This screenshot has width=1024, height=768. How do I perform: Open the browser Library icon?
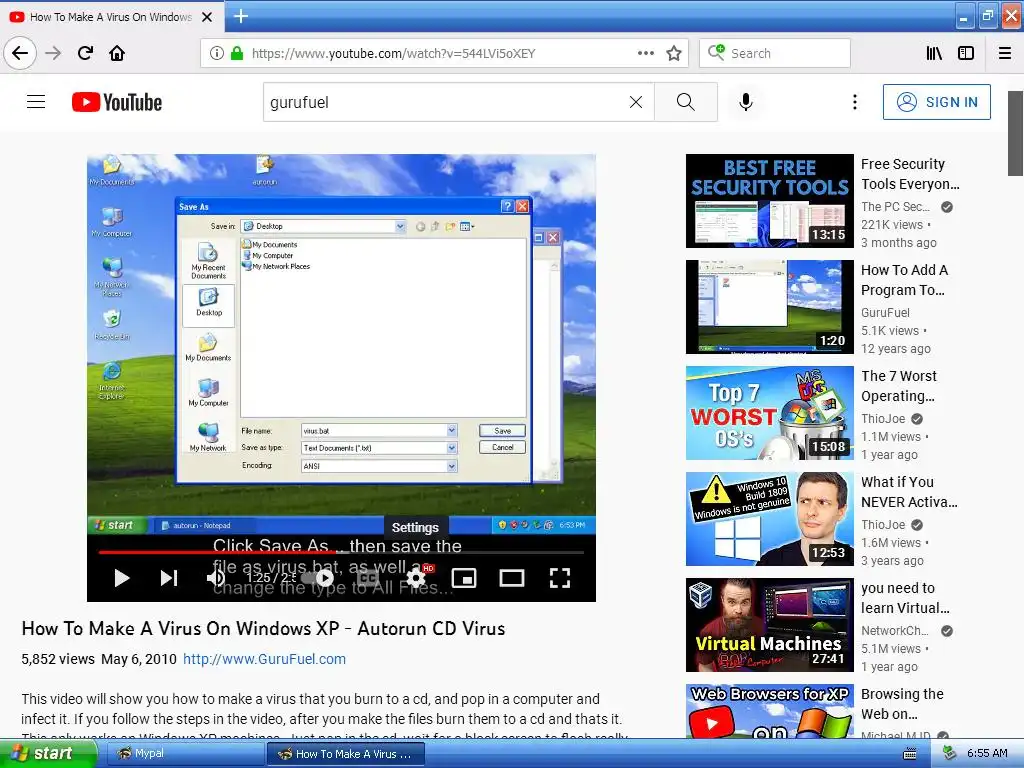point(935,53)
